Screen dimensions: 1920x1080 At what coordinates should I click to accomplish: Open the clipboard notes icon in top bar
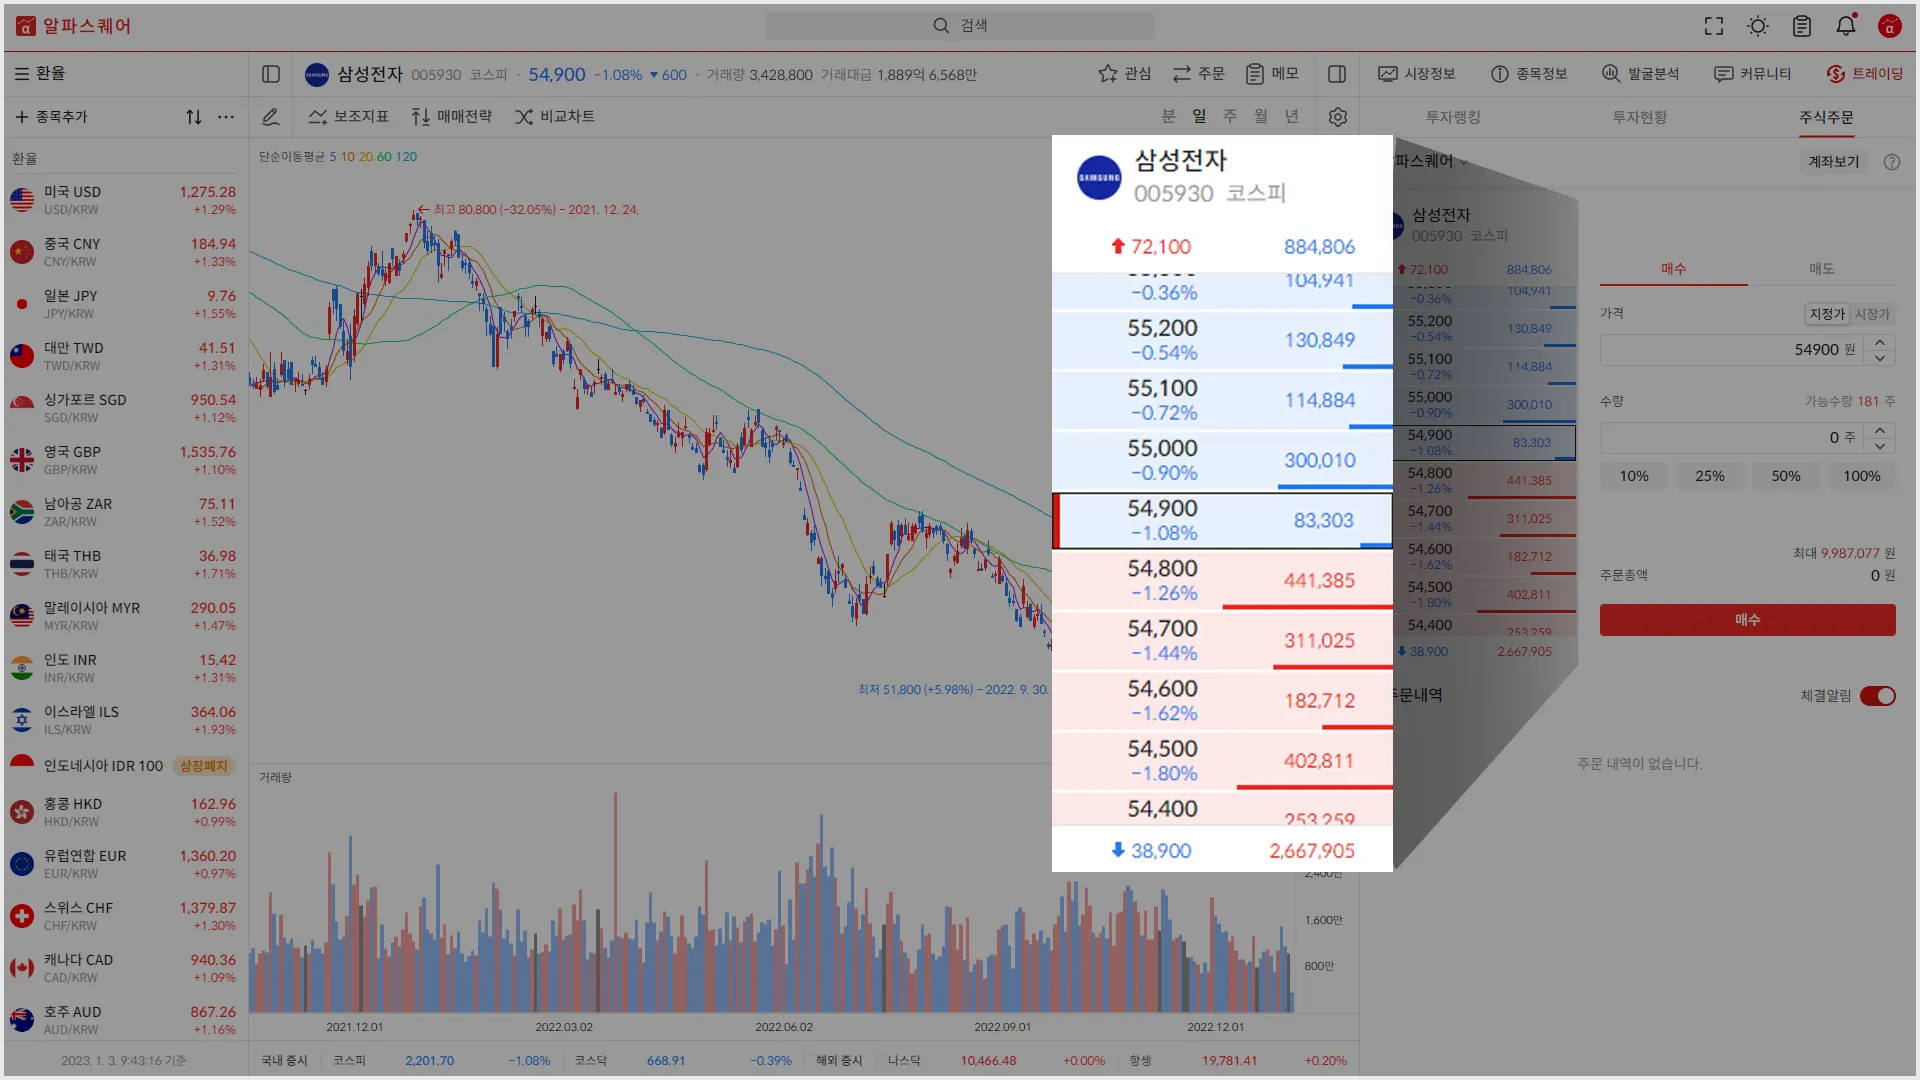1802,26
